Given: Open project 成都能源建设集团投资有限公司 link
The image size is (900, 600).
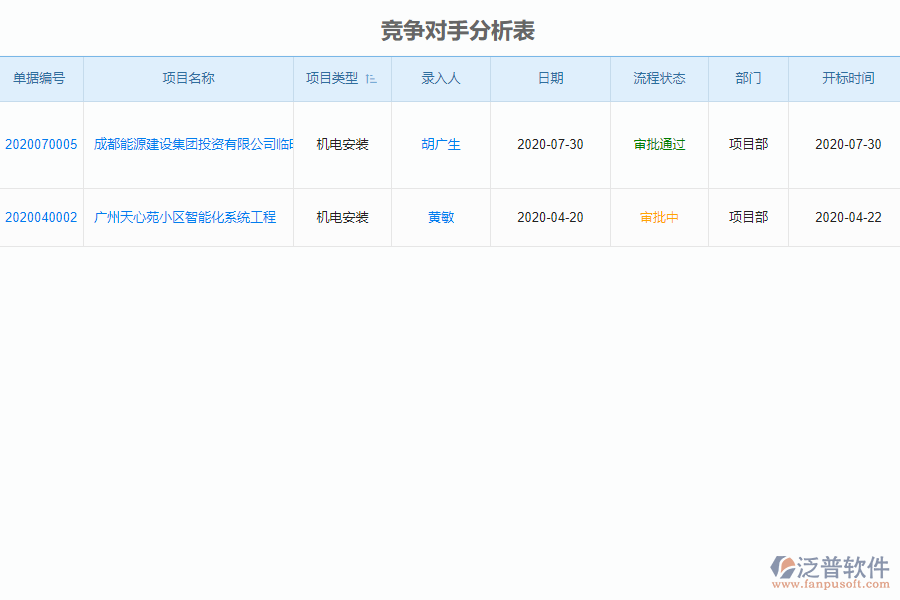Looking at the screenshot, I should (x=188, y=144).
